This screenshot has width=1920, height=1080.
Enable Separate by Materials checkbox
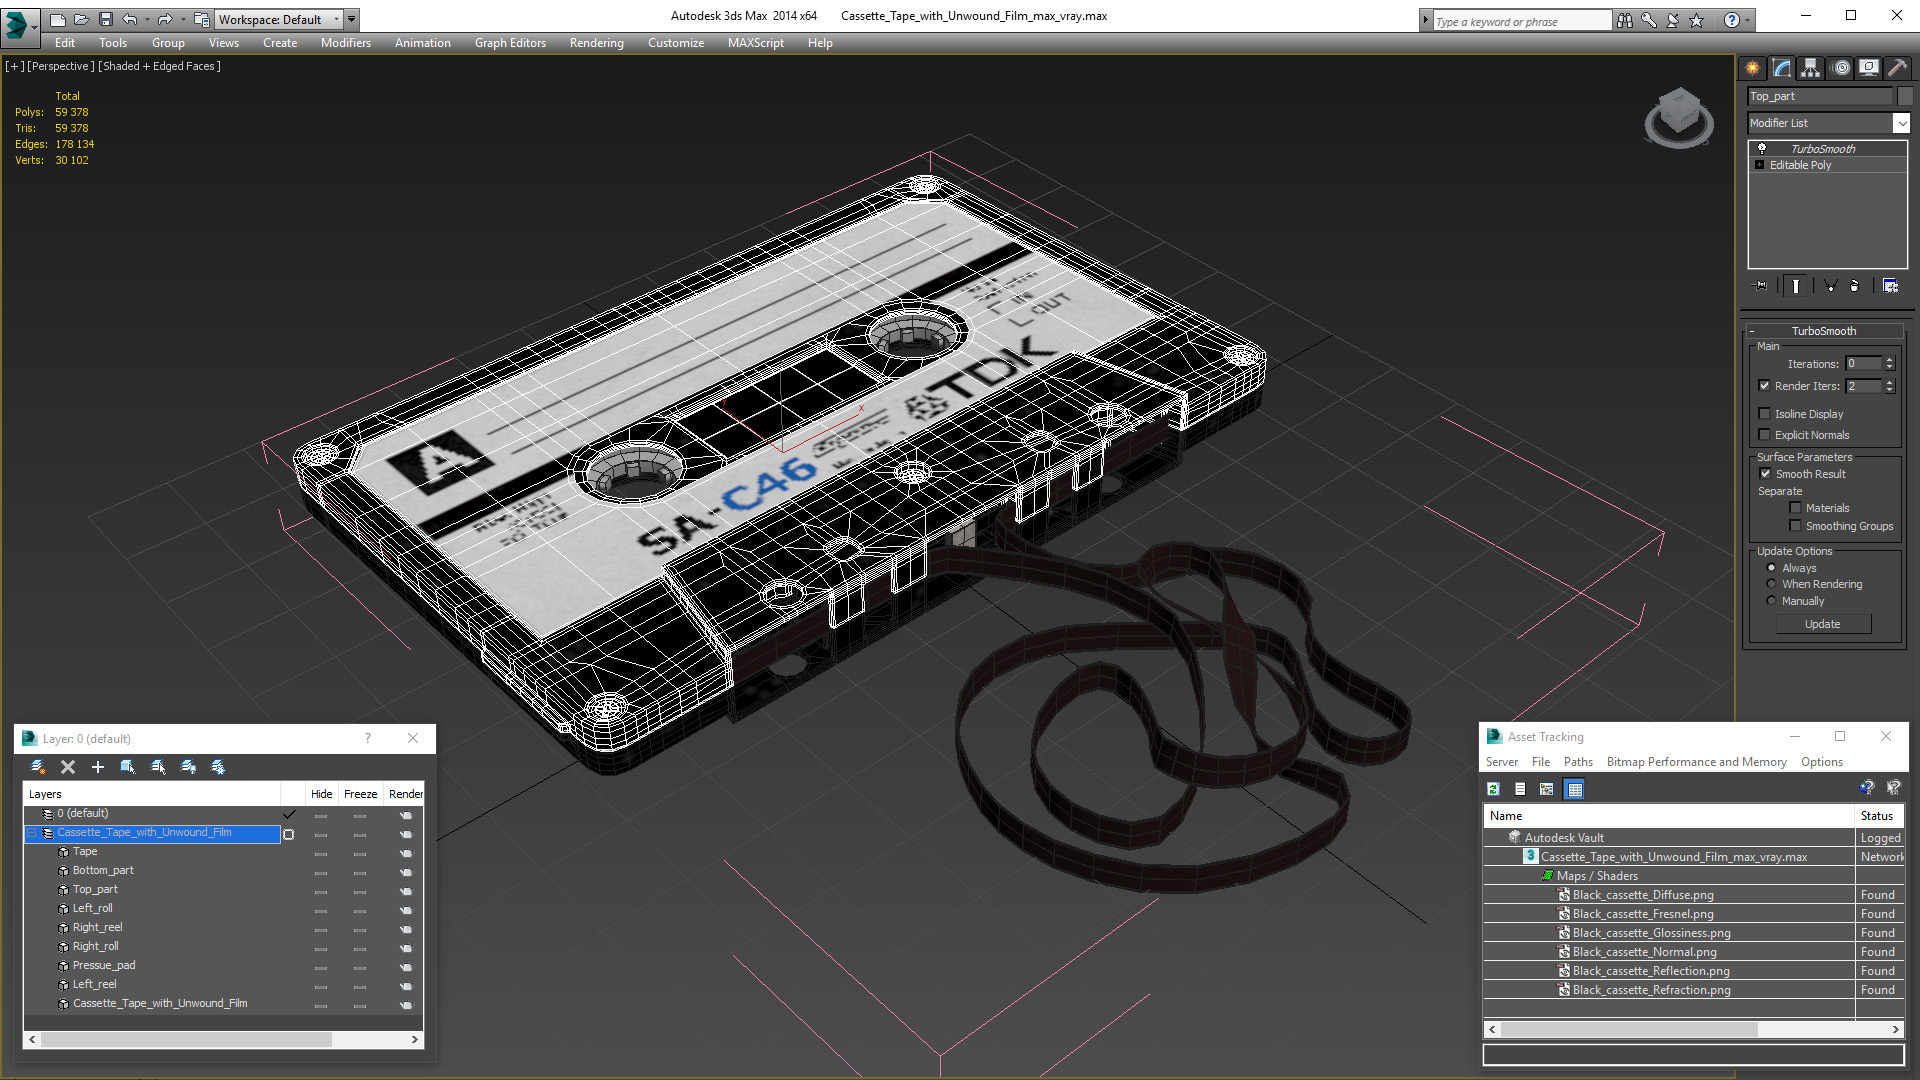[x=1796, y=508]
